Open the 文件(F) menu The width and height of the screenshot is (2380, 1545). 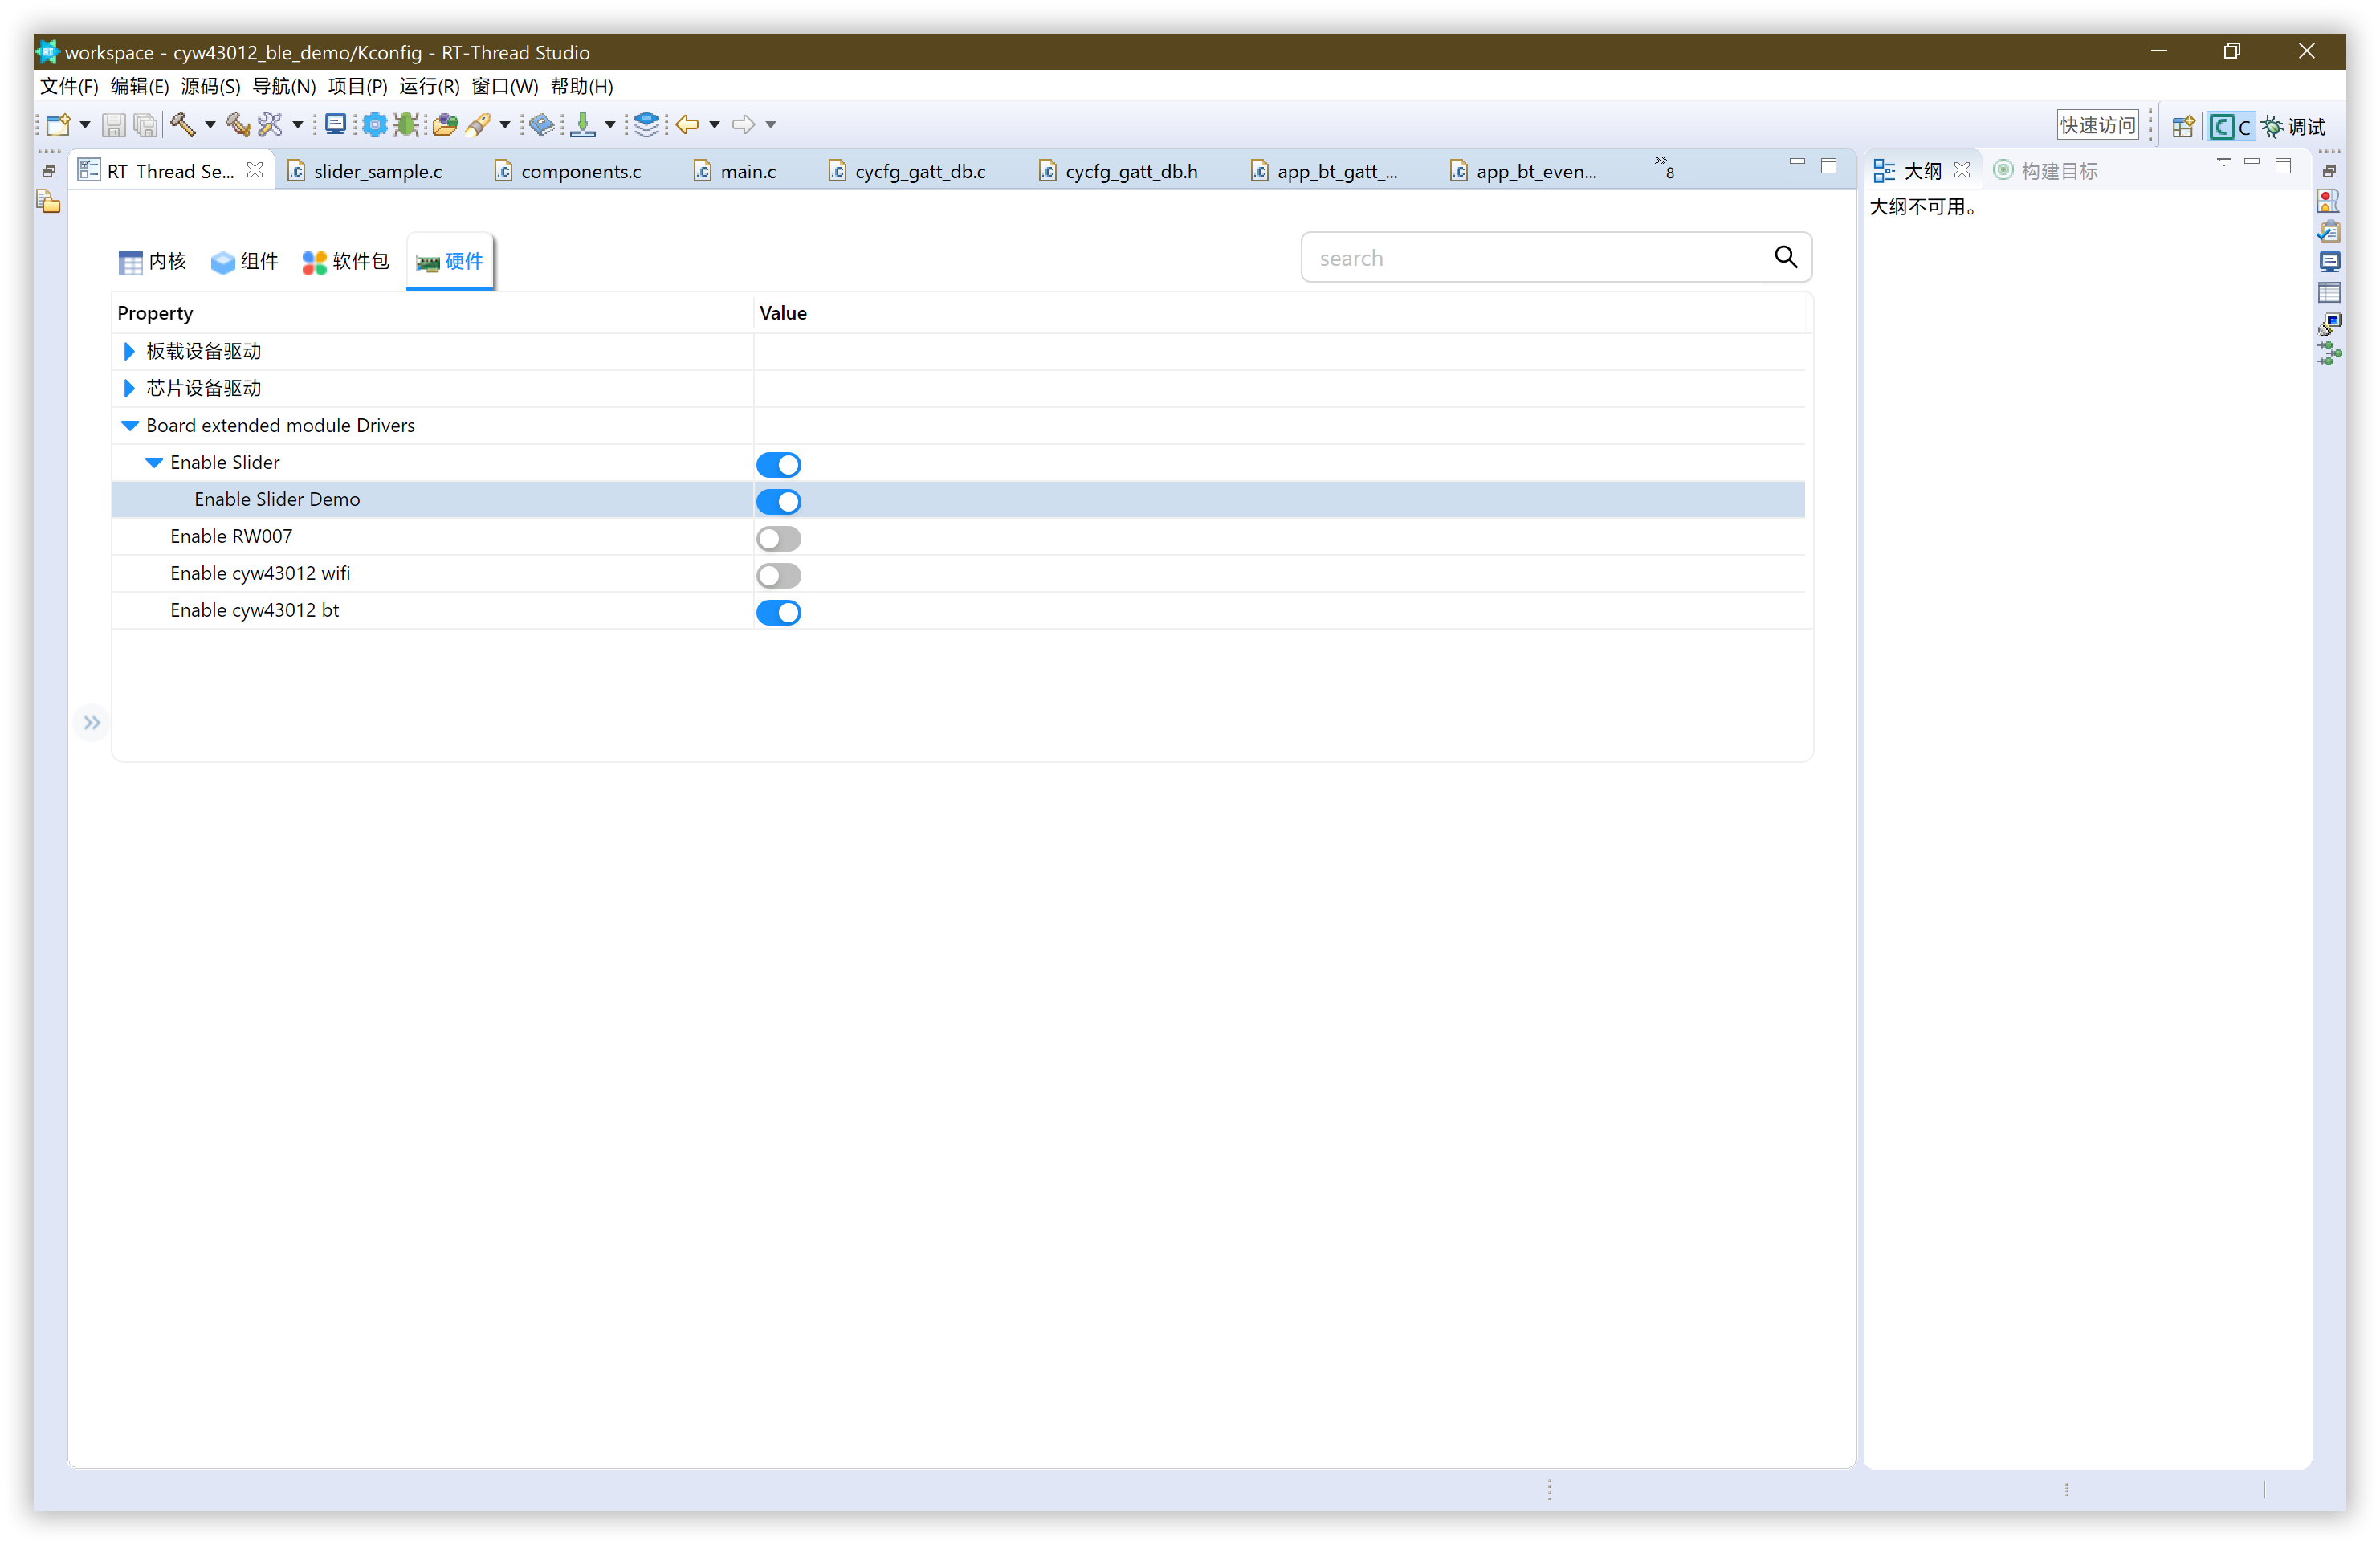click(x=69, y=86)
